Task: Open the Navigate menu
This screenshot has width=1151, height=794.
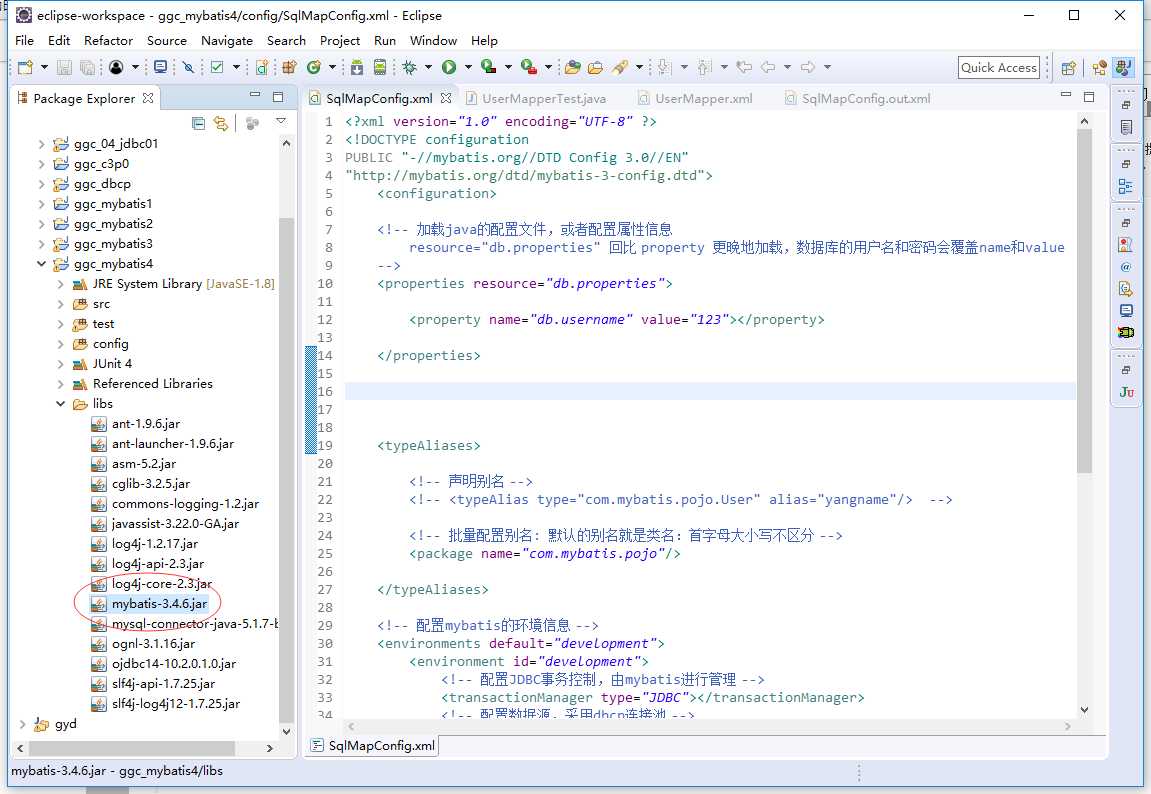Action: (227, 40)
